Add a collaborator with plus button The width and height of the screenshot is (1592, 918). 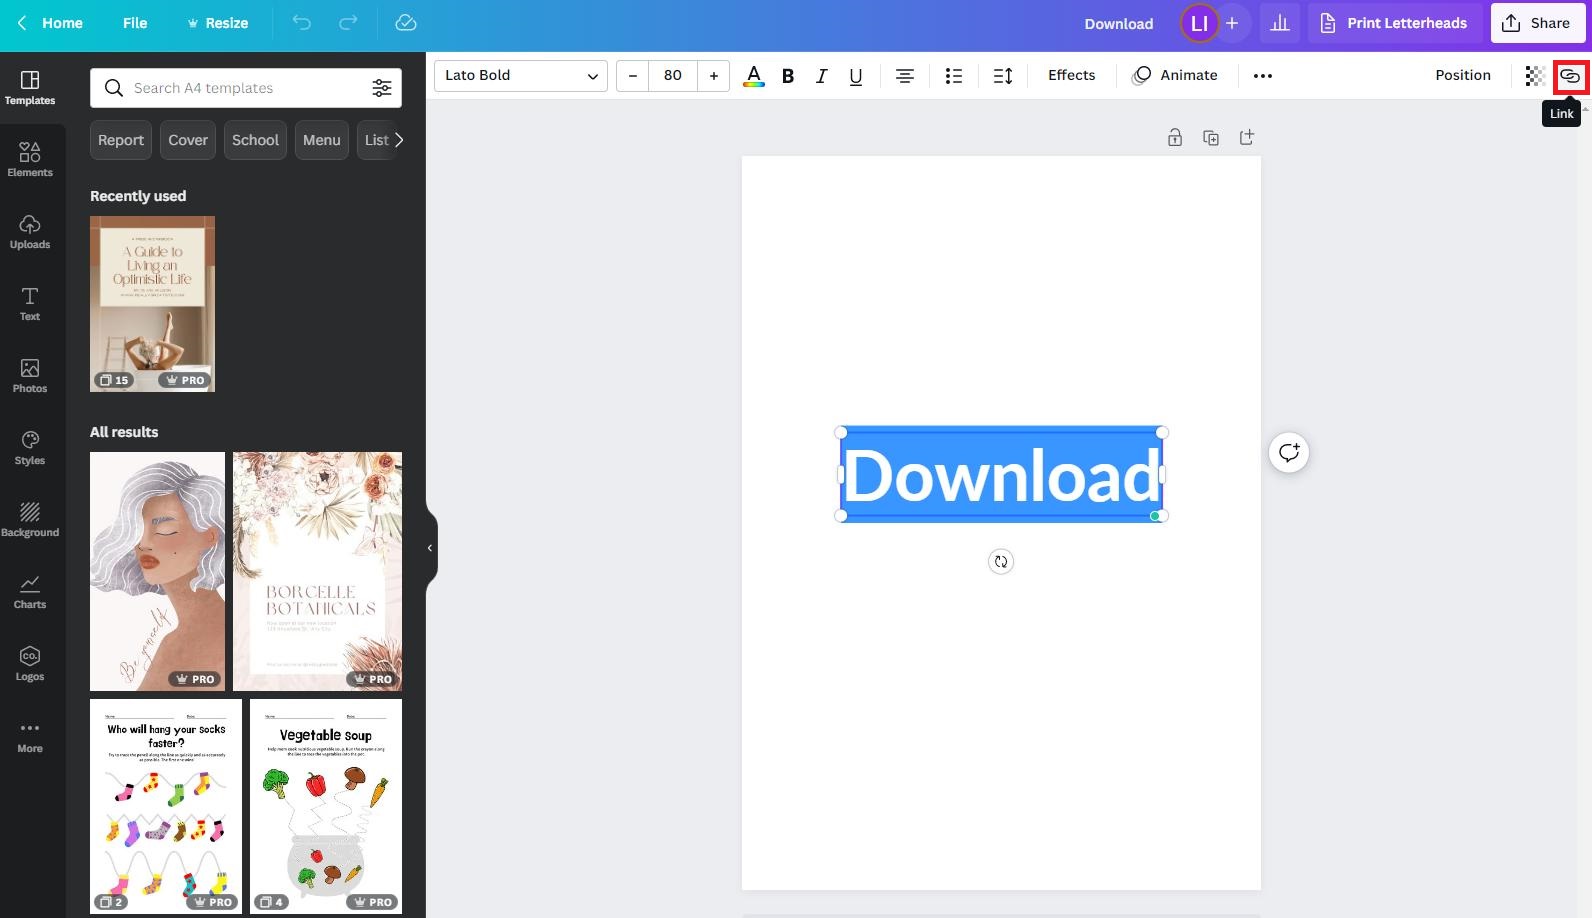(1232, 23)
